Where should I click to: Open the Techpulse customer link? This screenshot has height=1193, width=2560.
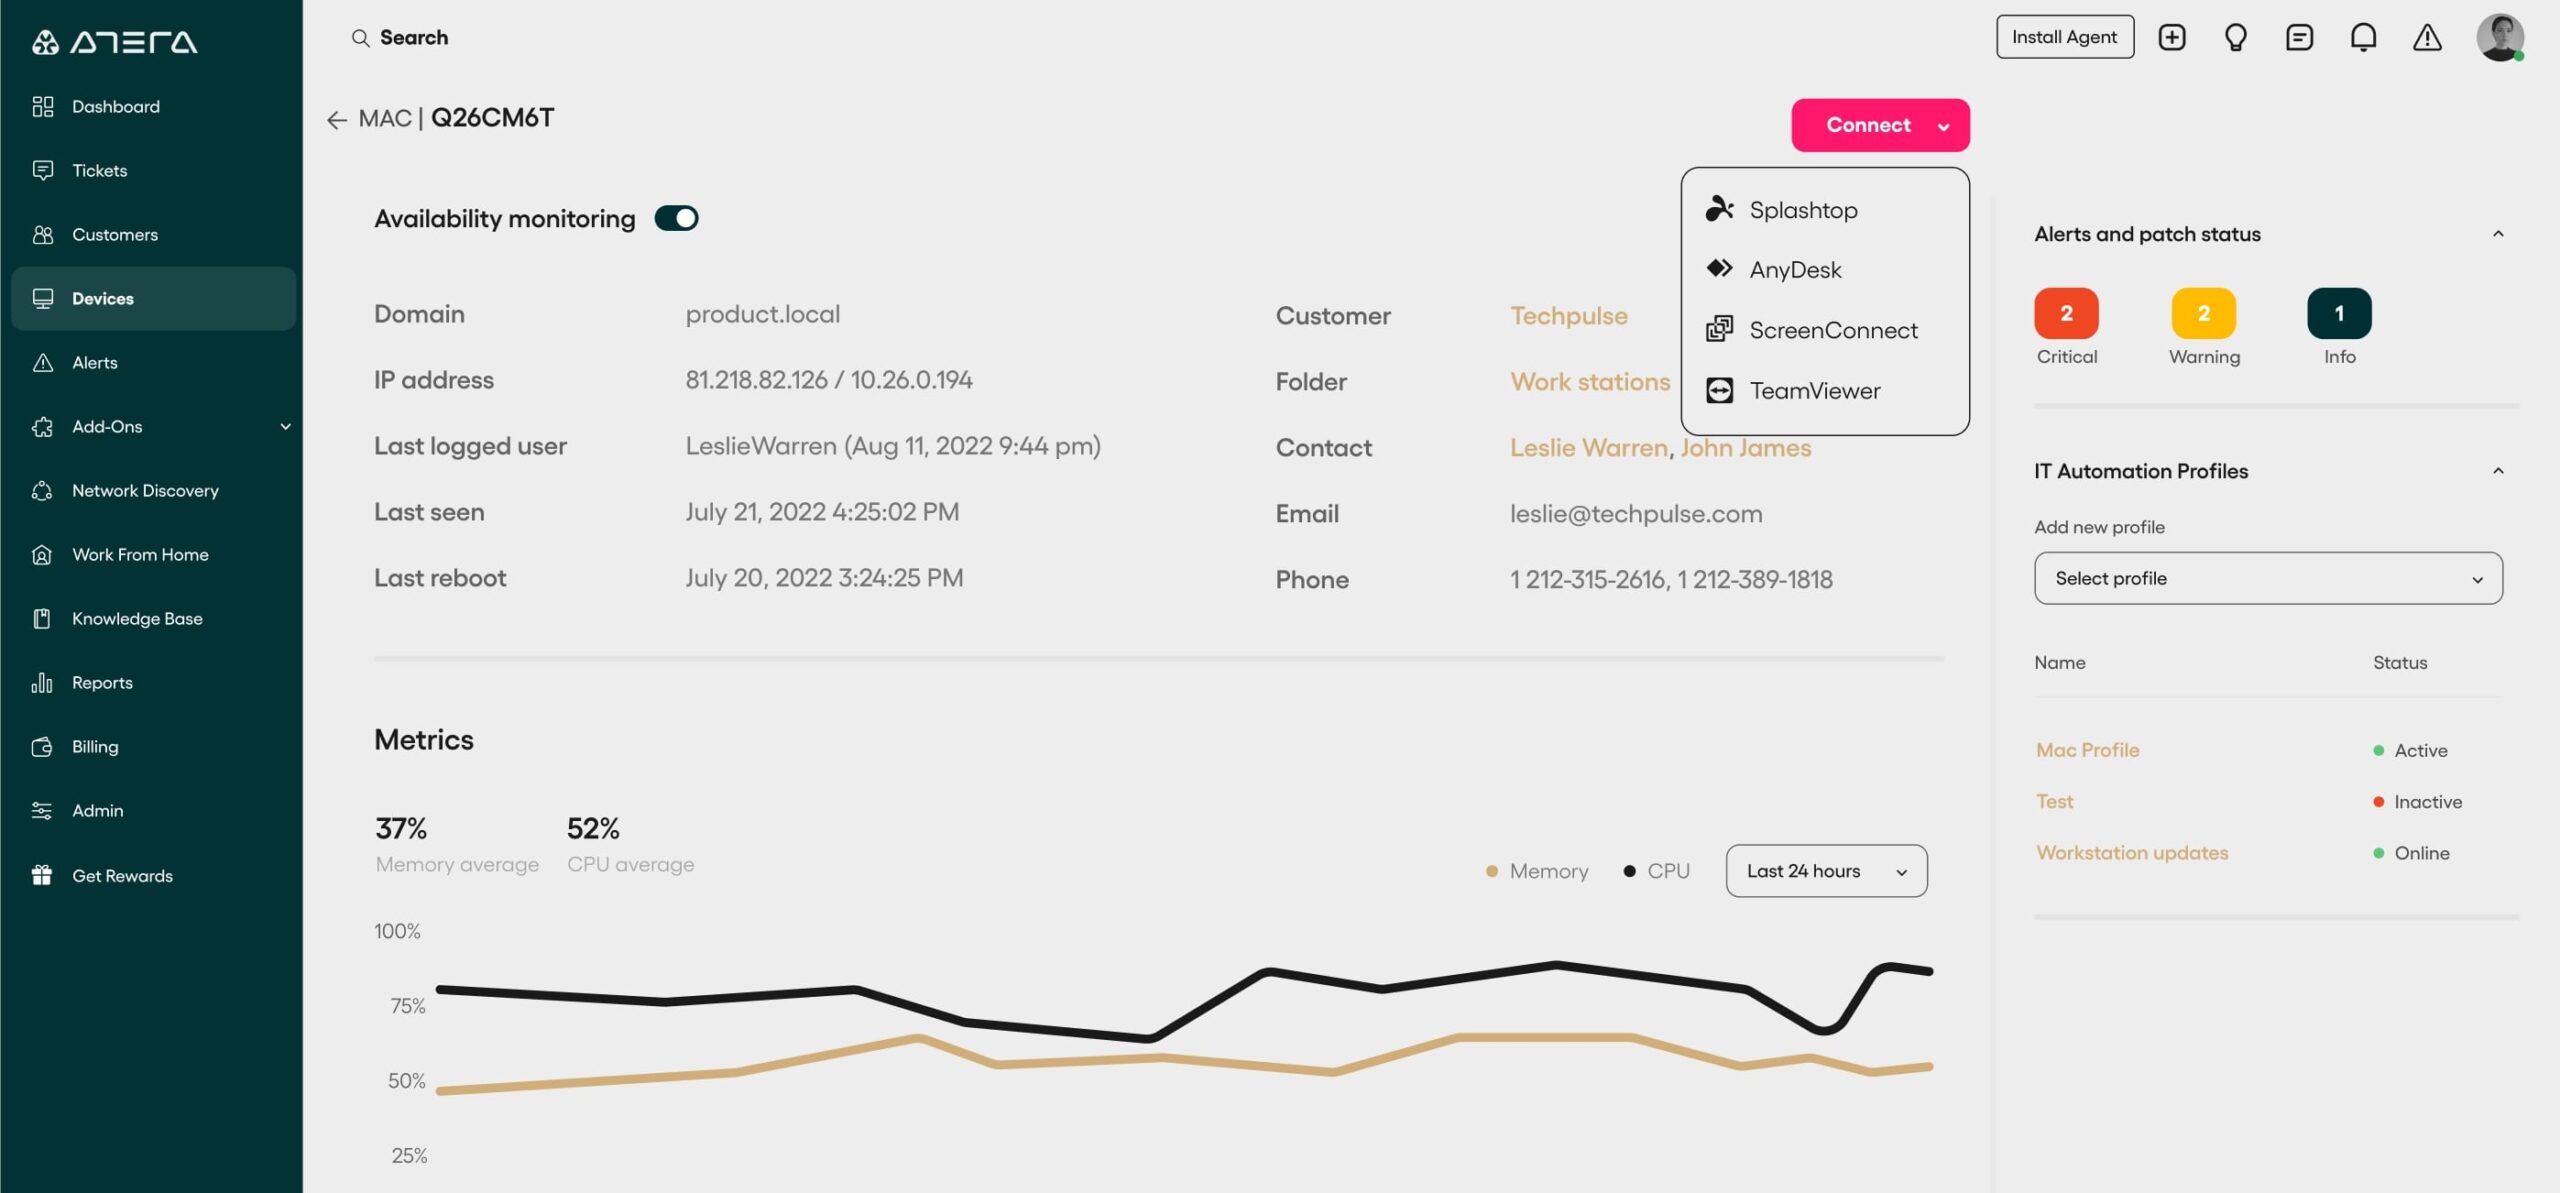(1568, 315)
